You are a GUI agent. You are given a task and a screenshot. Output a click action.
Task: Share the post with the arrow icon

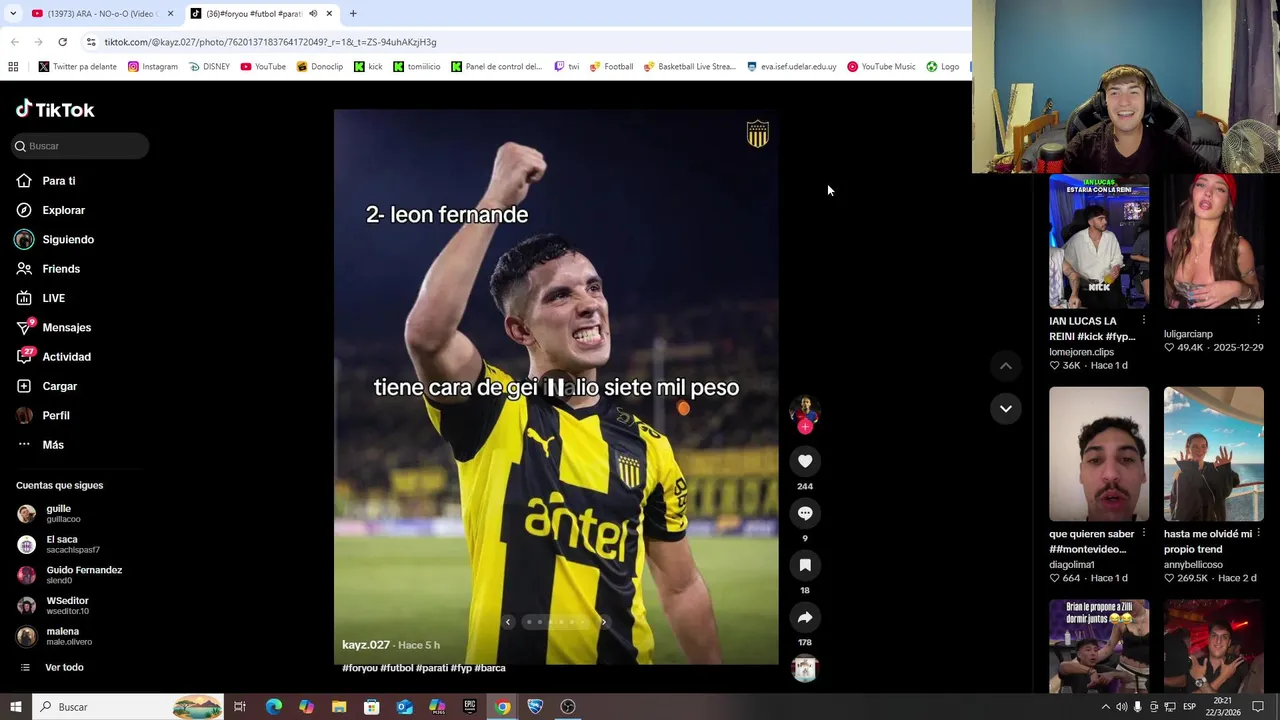(x=805, y=617)
